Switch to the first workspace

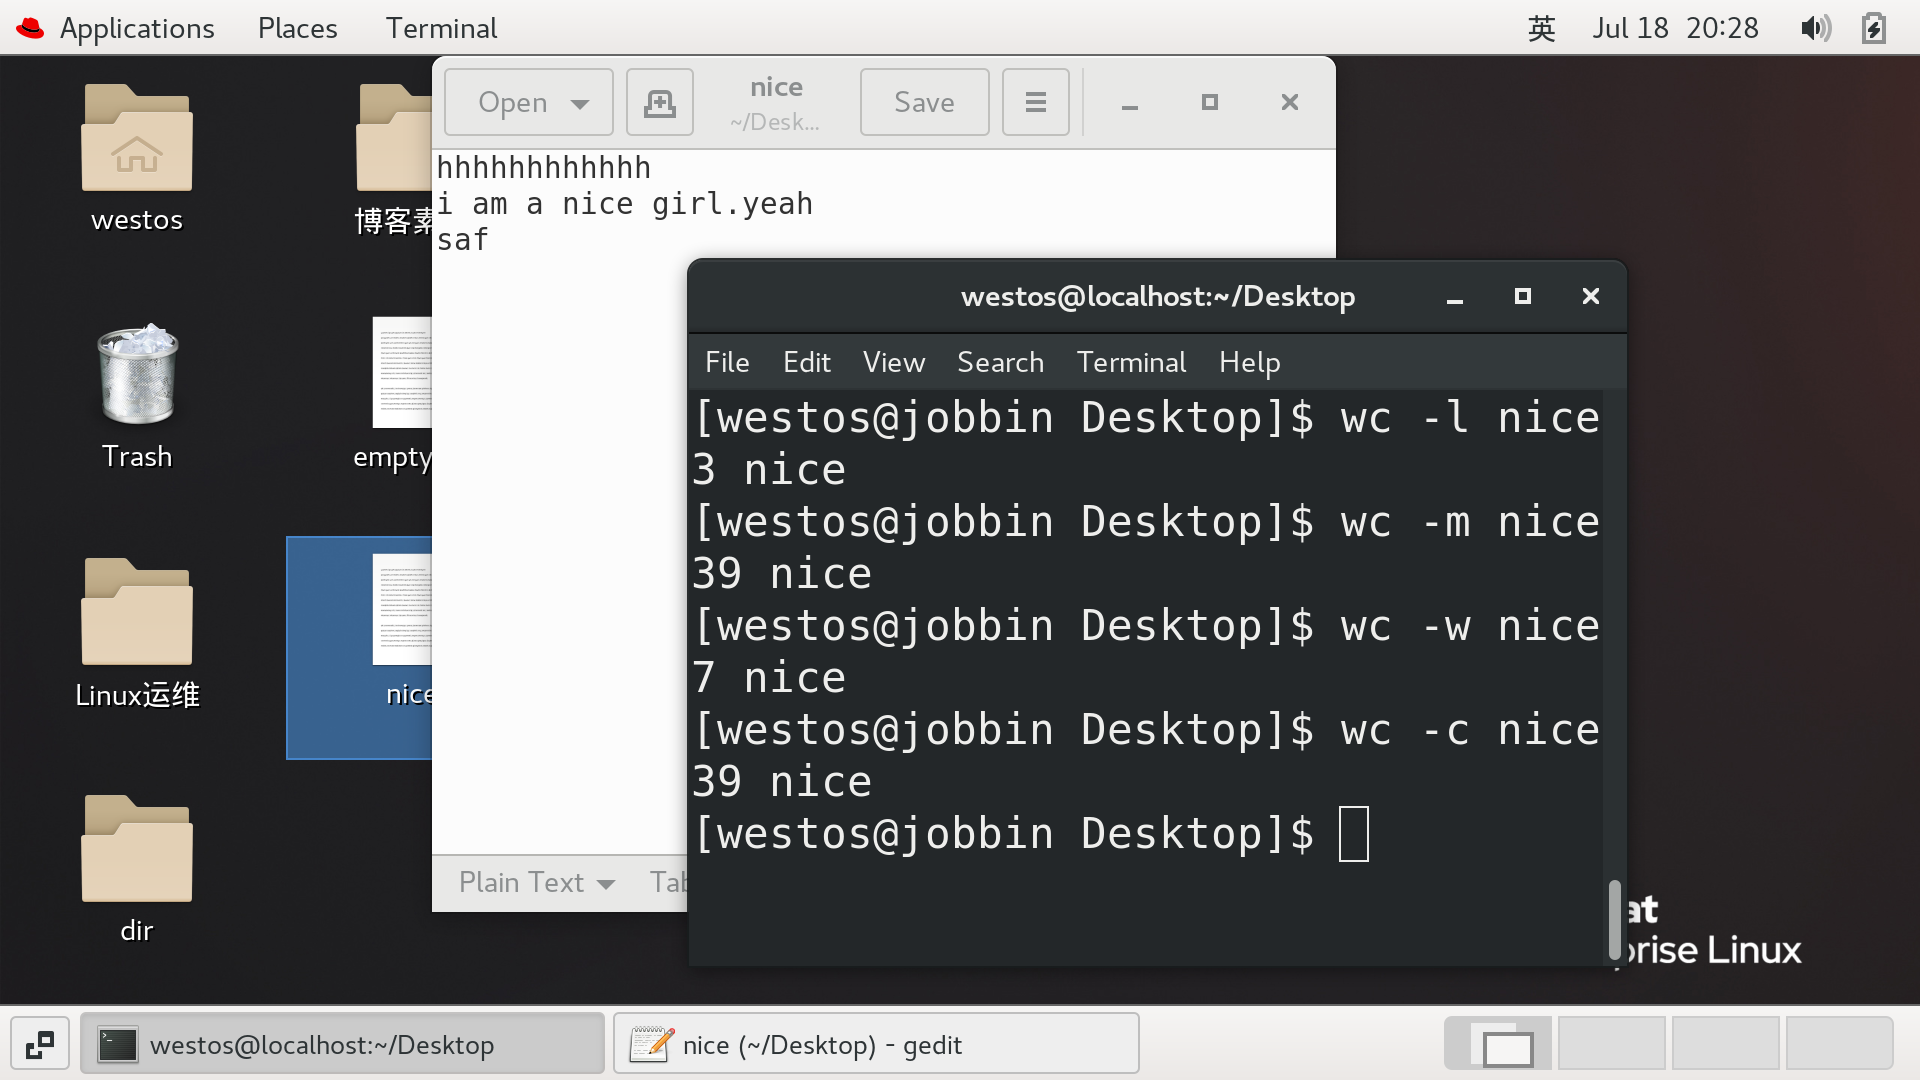pyautogui.click(x=1498, y=1045)
